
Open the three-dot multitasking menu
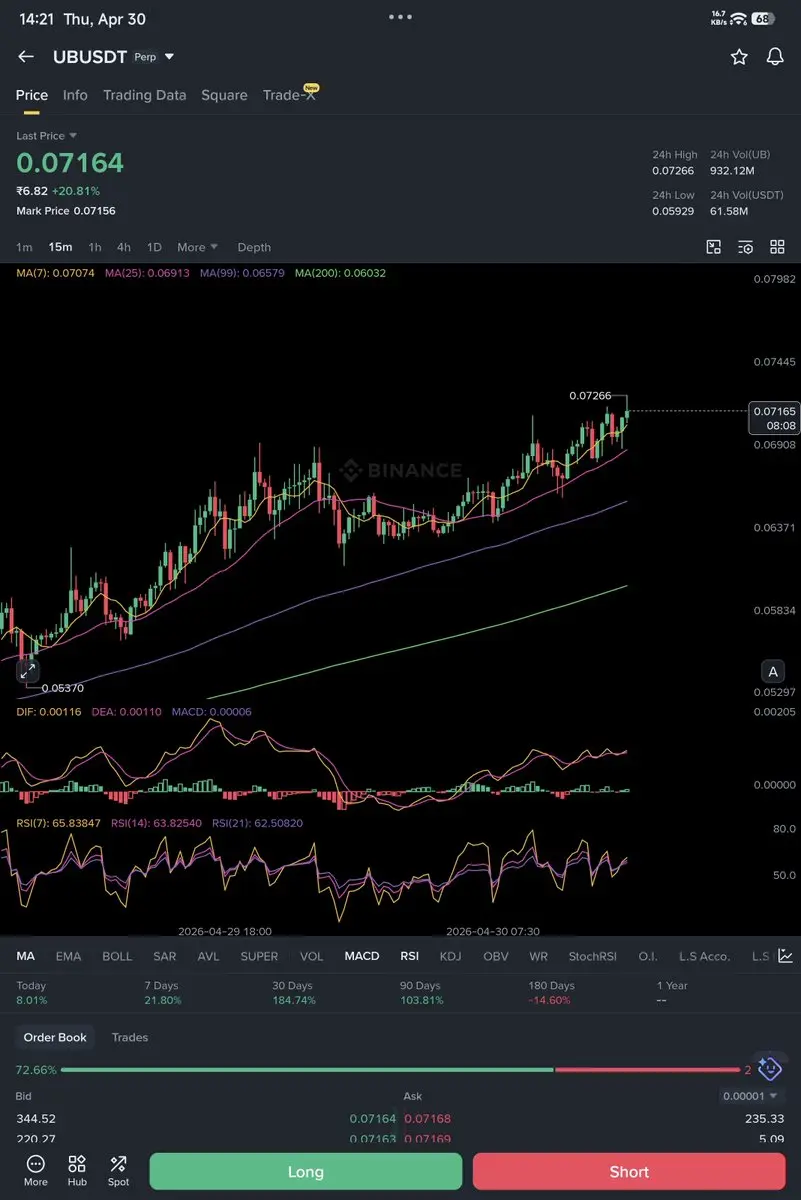pyautogui.click(x=400, y=17)
